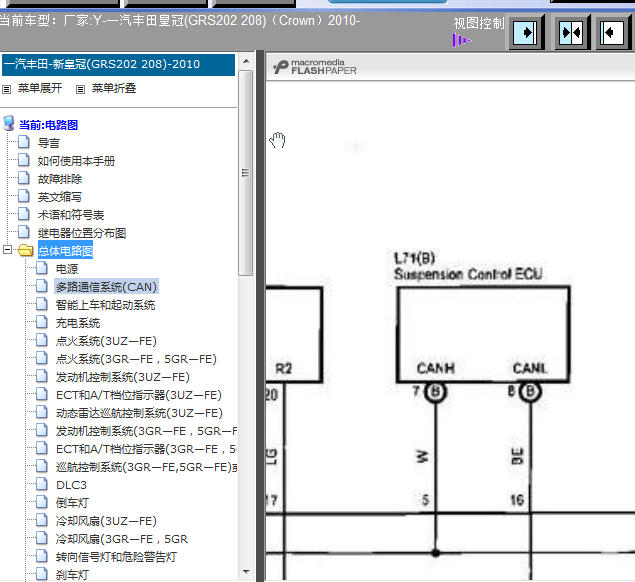Viewport: 635px width, 582px height.
Task: Open 点火系统(3GR—FE，5GR—FE) diagram
Action: click(x=136, y=359)
